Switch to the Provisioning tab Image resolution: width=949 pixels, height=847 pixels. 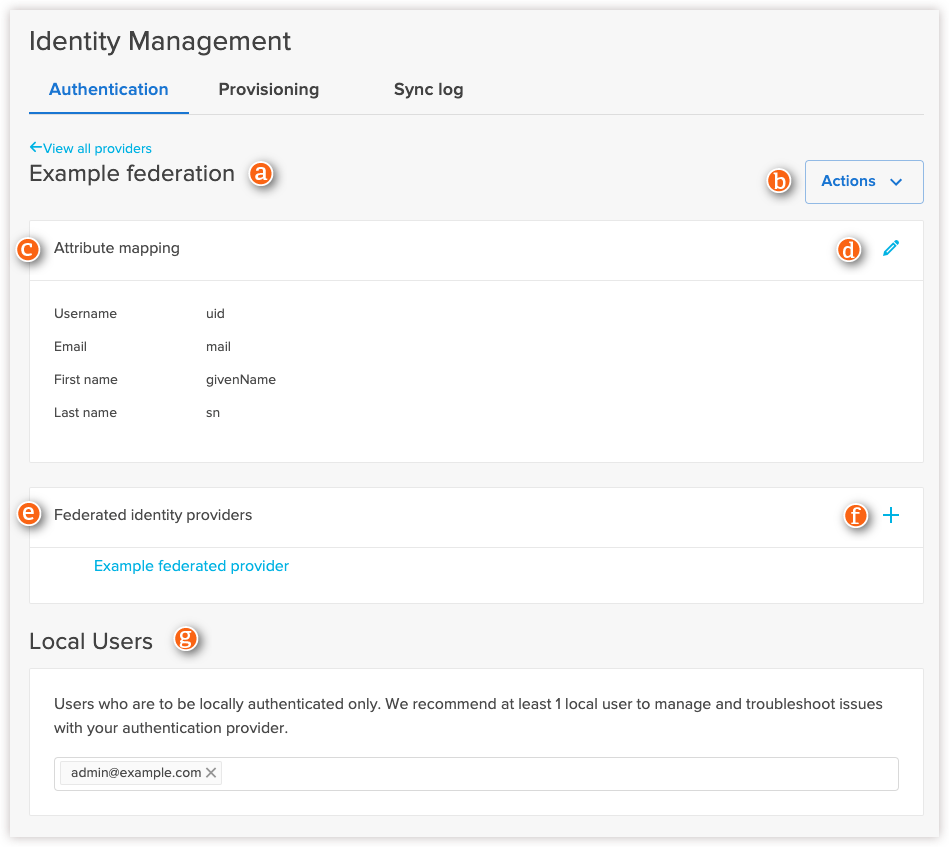click(x=268, y=89)
